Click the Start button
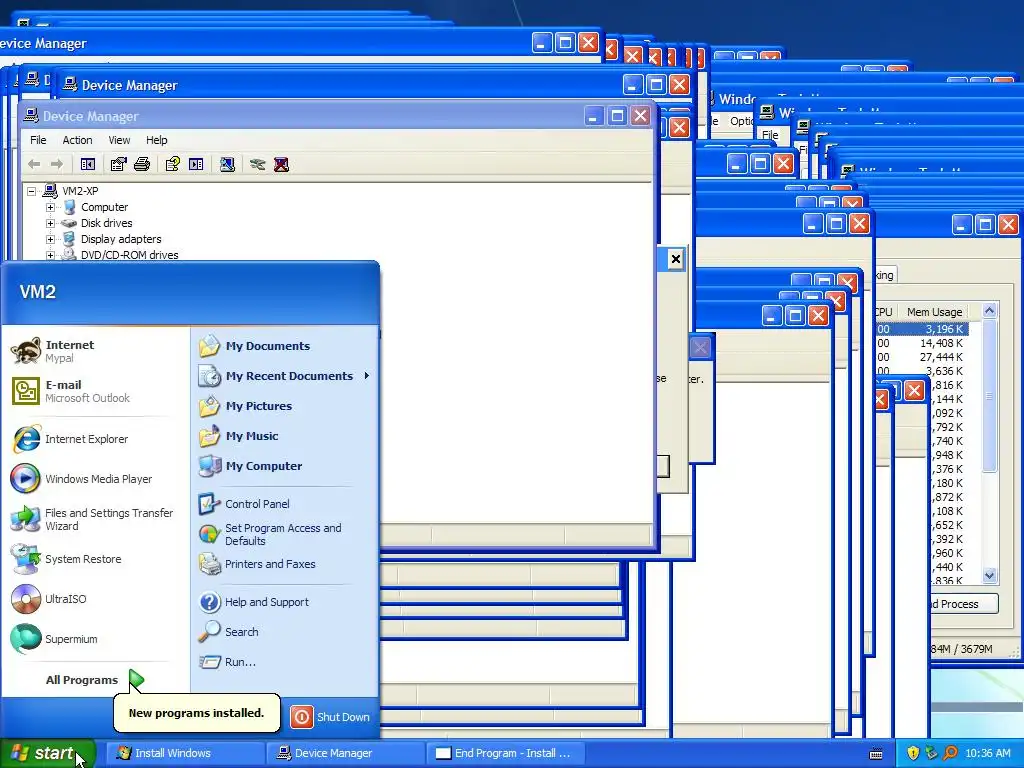1024x768 pixels. point(47,753)
